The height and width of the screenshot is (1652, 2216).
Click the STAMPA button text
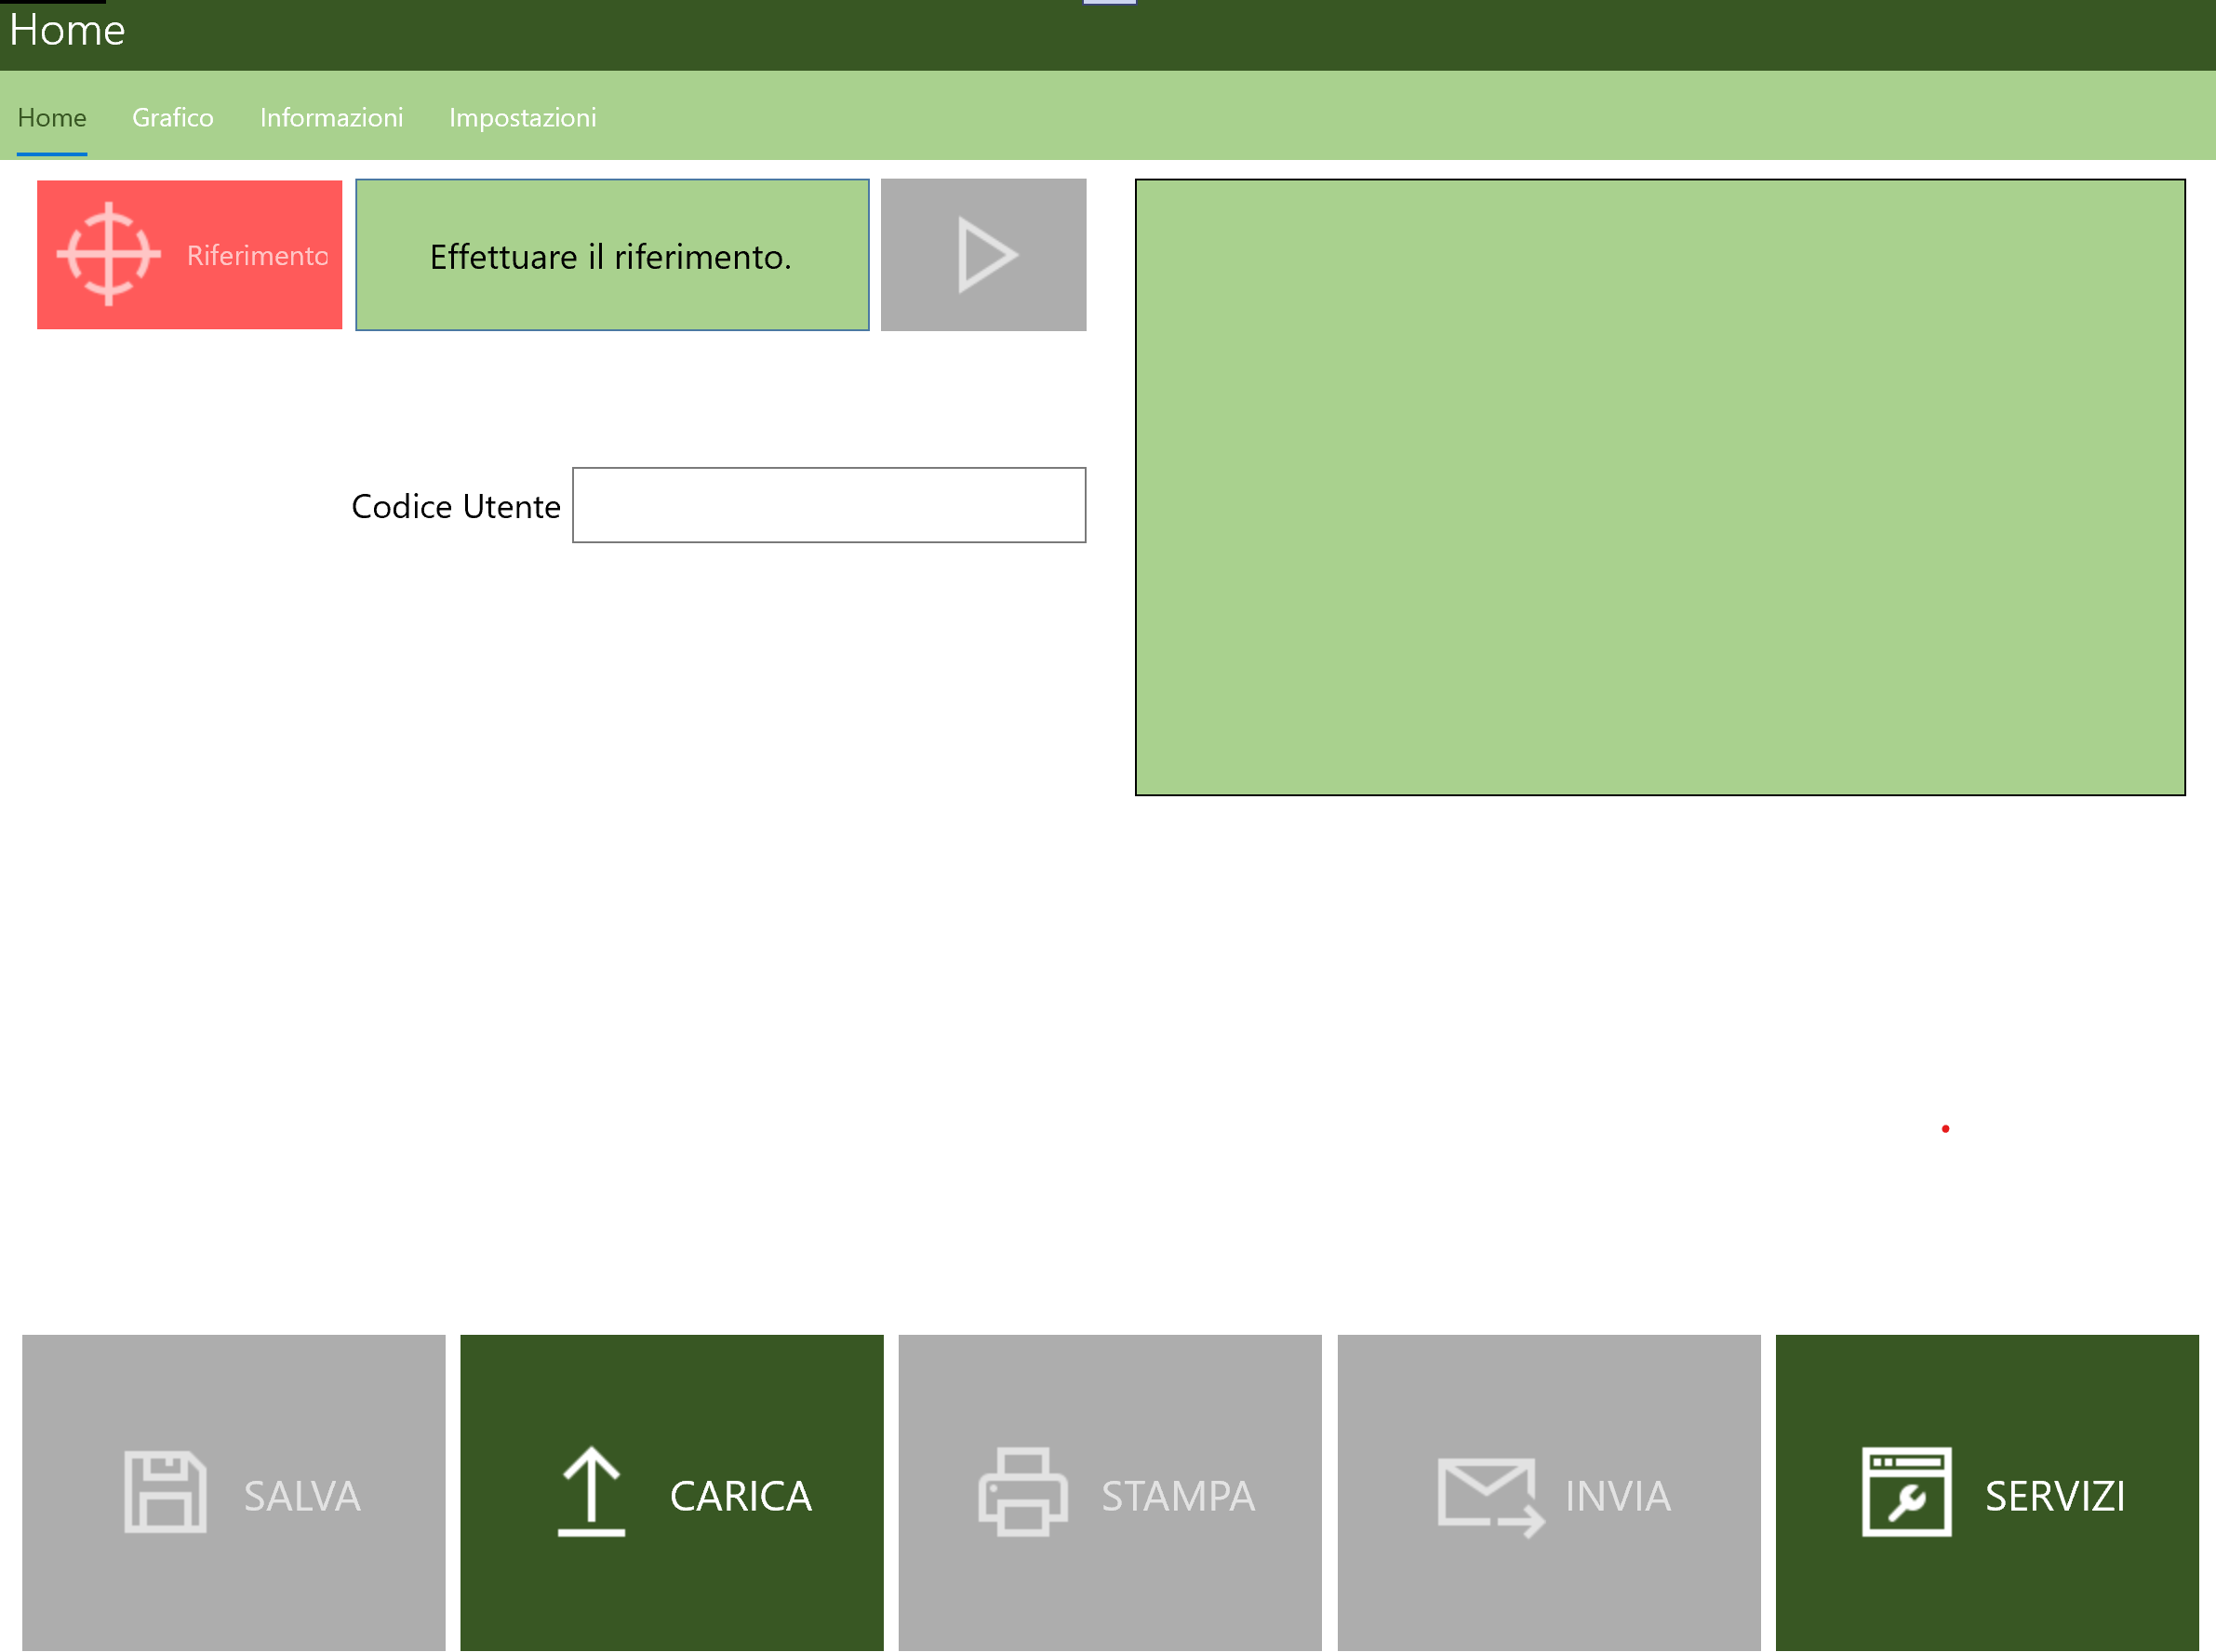pos(1177,1496)
